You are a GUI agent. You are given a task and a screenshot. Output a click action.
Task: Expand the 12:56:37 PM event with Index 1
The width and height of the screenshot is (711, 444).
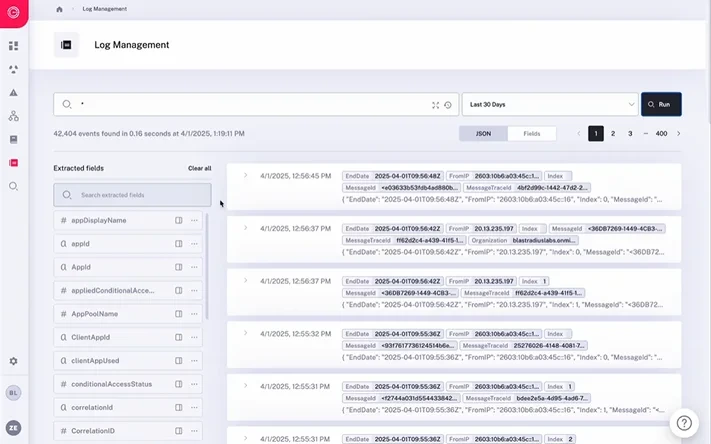coord(245,281)
